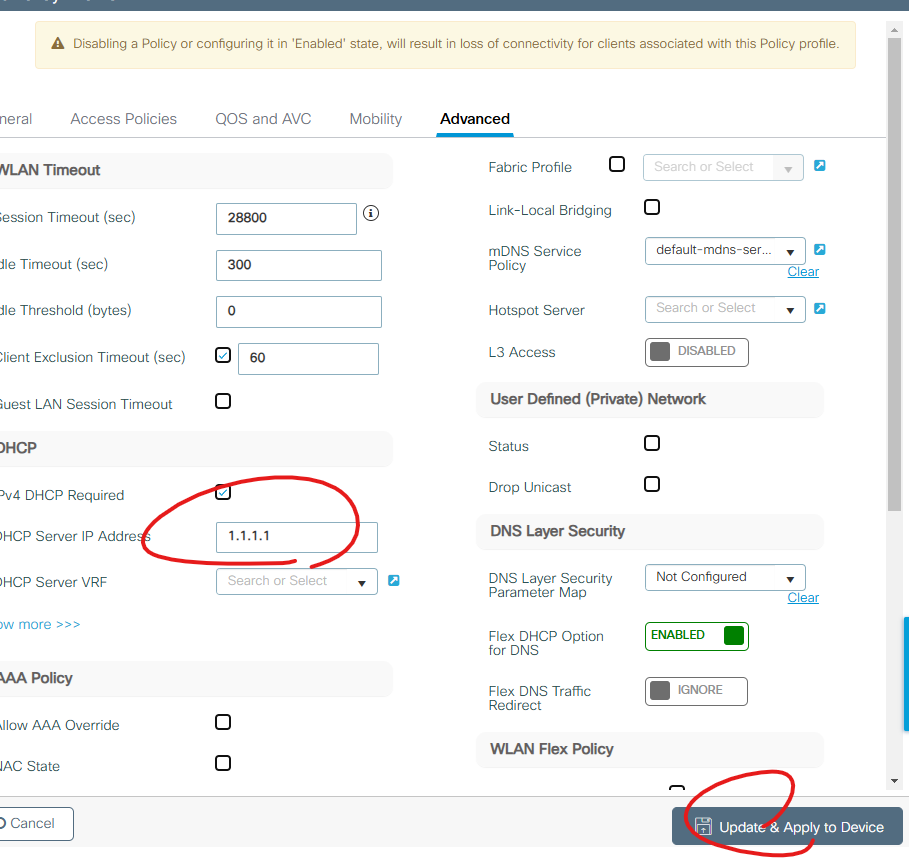Enable User Defined Network Status checkbox
909x859 pixels.
point(652,443)
